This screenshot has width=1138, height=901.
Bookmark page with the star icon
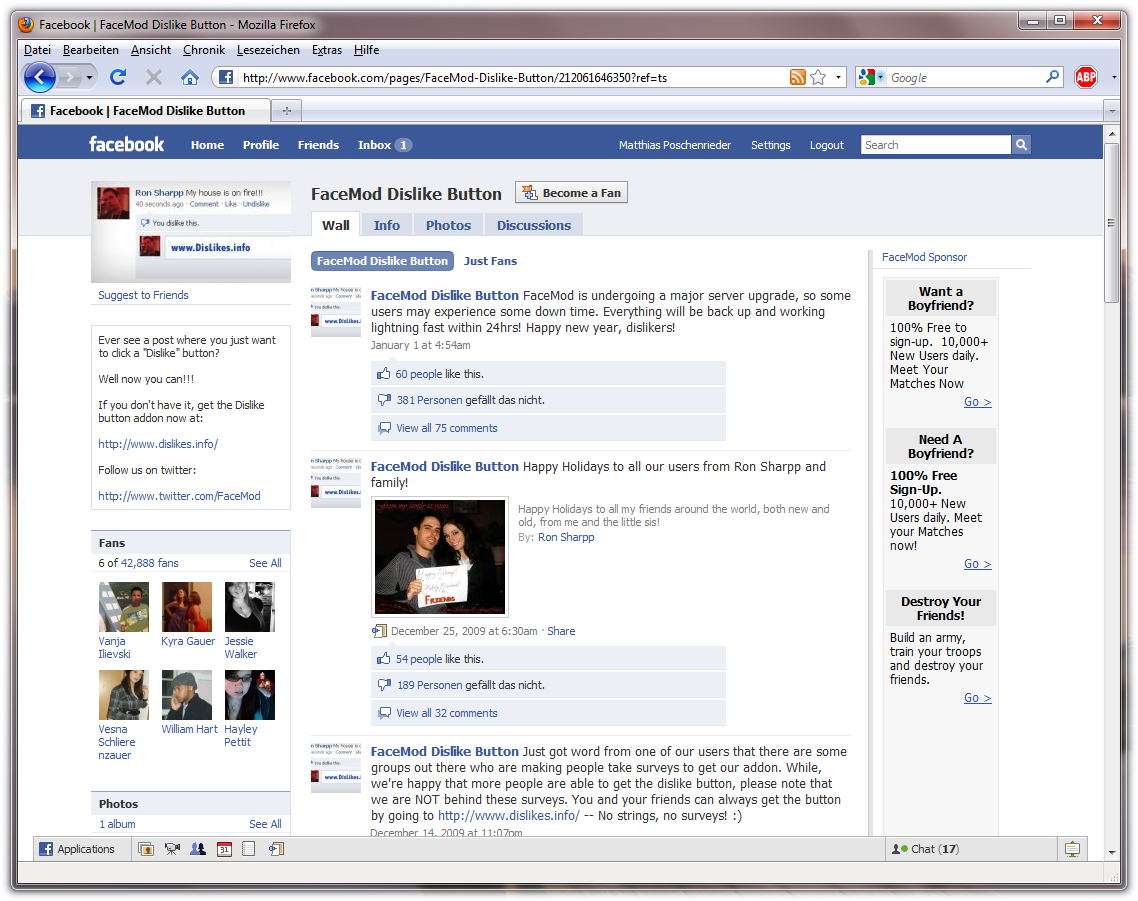click(818, 77)
